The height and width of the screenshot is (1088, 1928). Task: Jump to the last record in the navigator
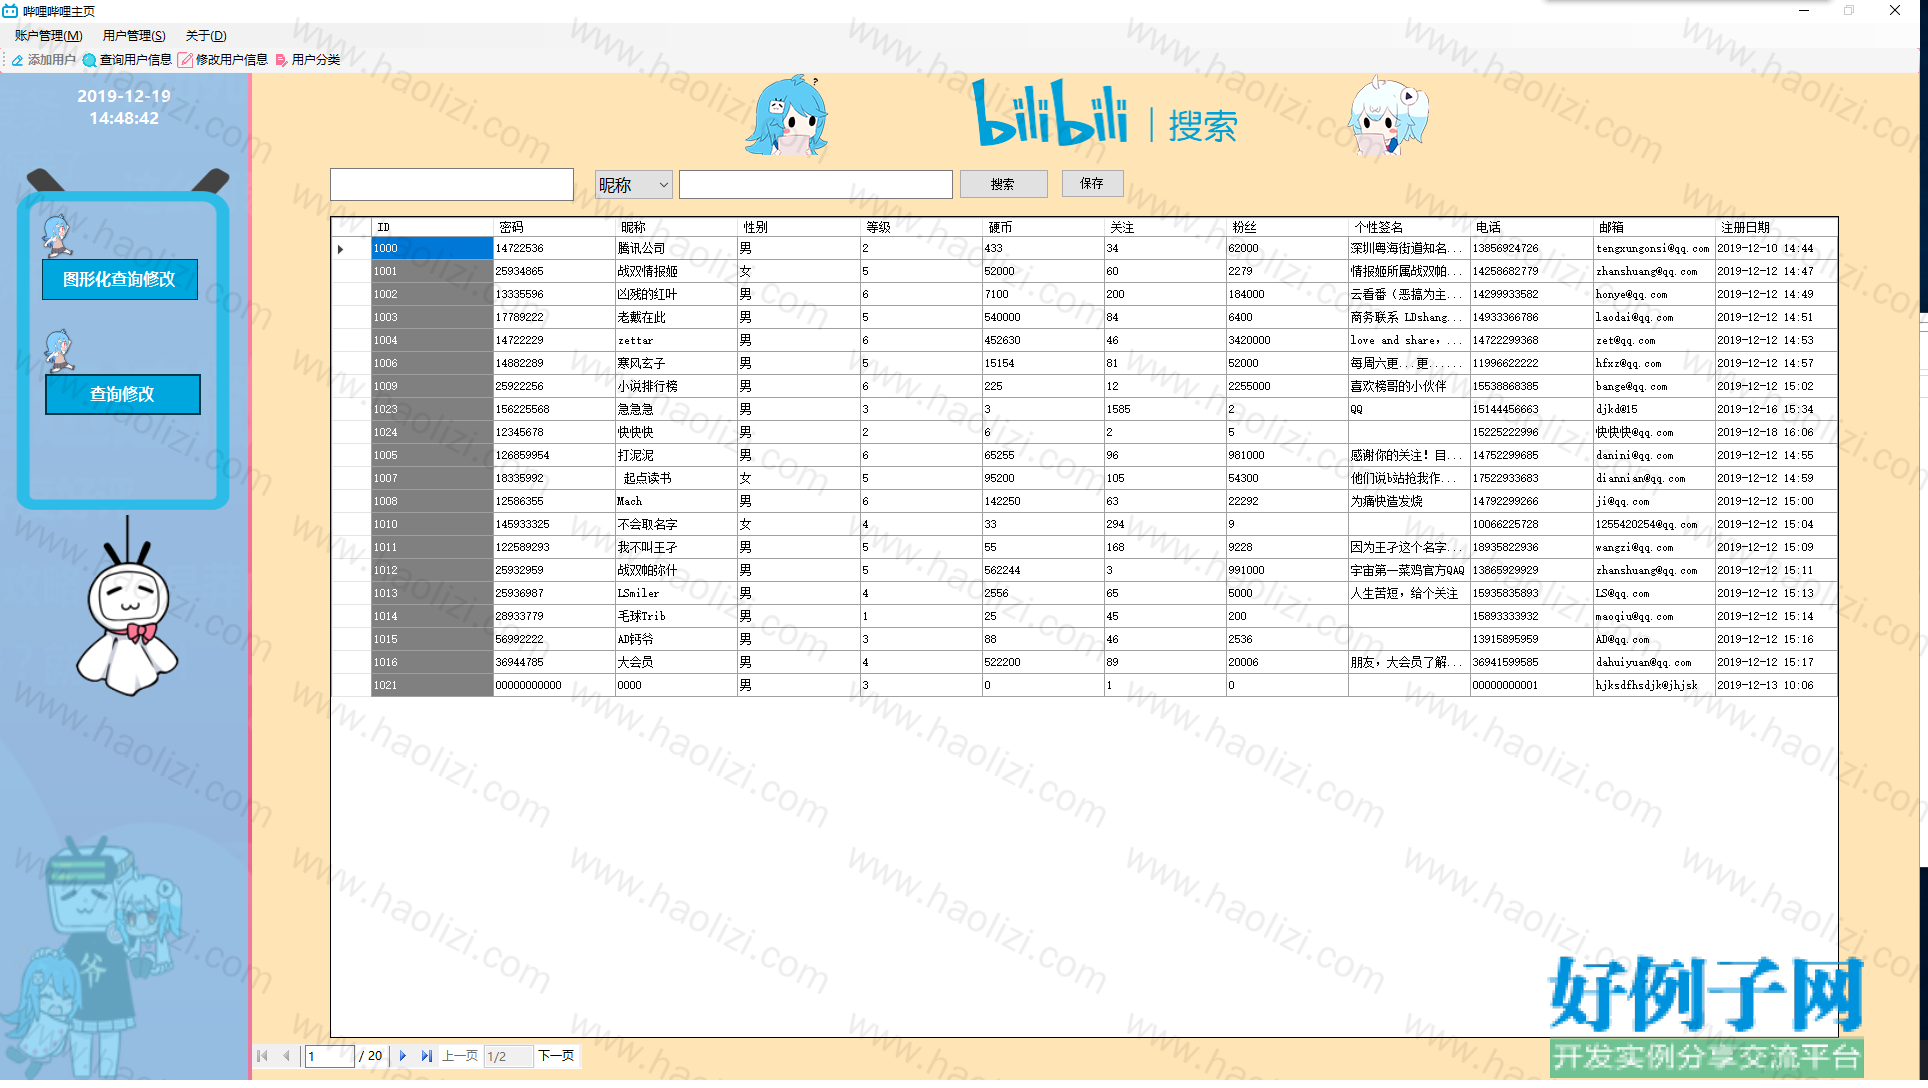tap(427, 1056)
